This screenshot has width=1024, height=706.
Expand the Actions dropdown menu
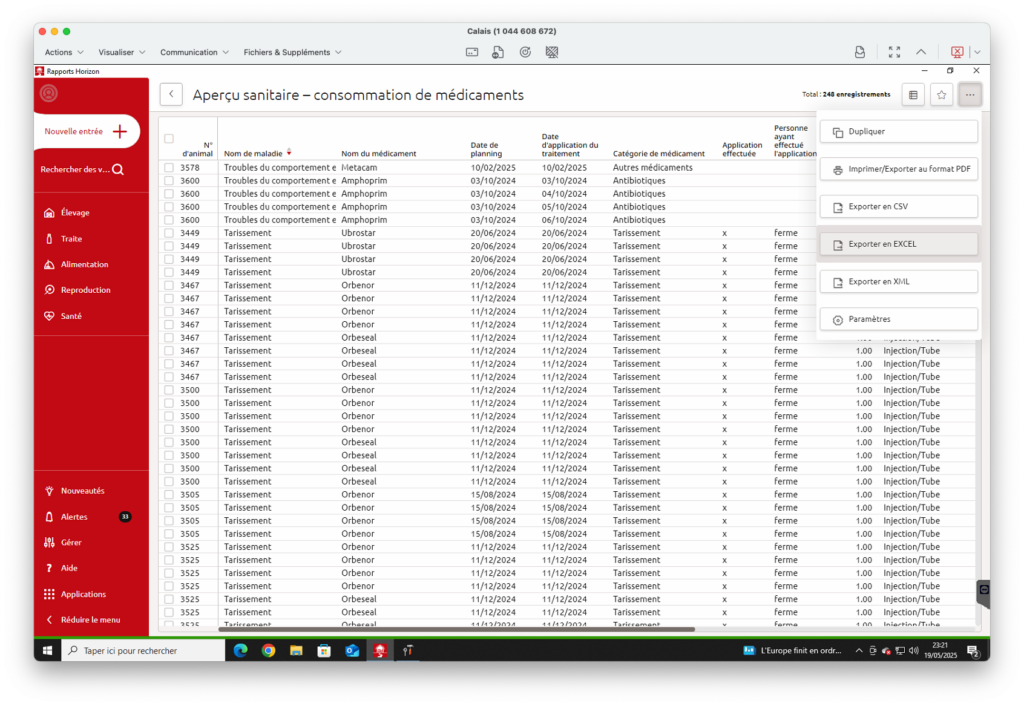coord(64,52)
